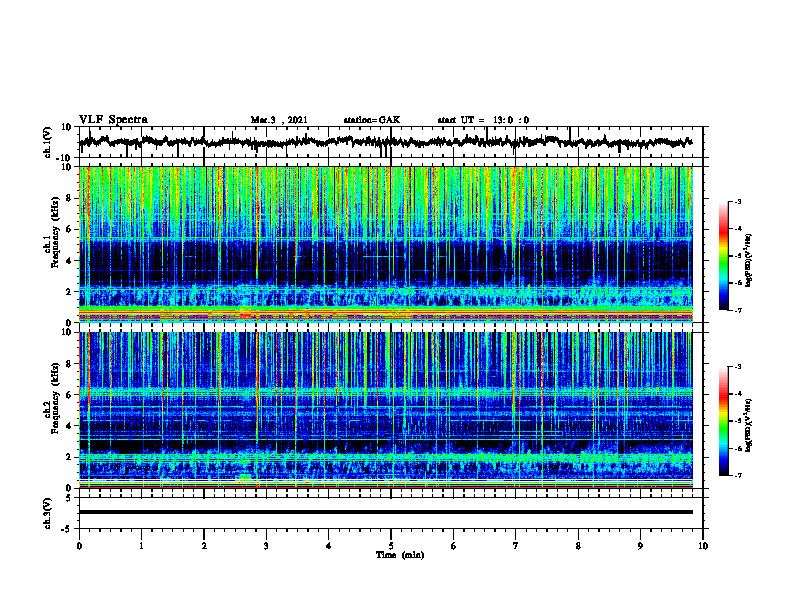The image size is (792, 612).
Task: Click the "-3" label on the ch.1 colorbar
Action: pos(738,201)
